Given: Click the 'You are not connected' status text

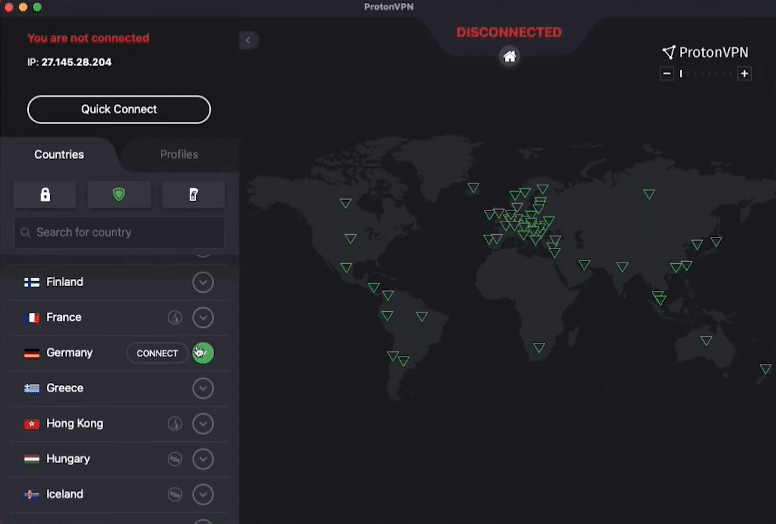Looking at the screenshot, I should [x=88, y=38].
